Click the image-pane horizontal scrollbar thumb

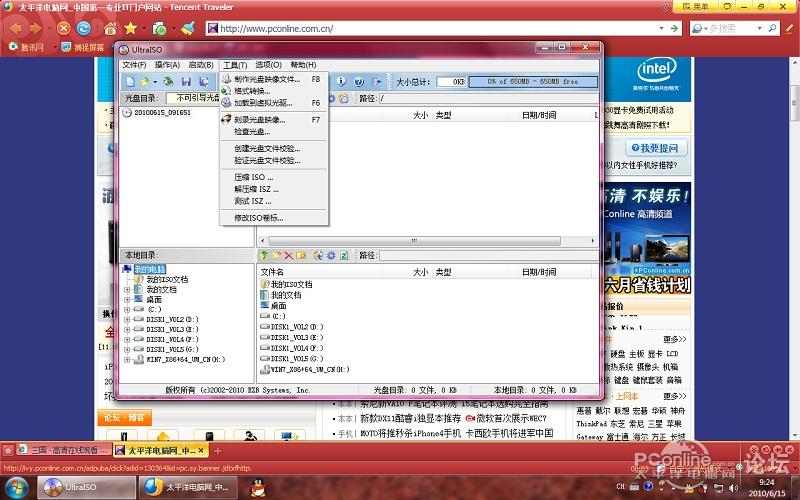(414, 240)
